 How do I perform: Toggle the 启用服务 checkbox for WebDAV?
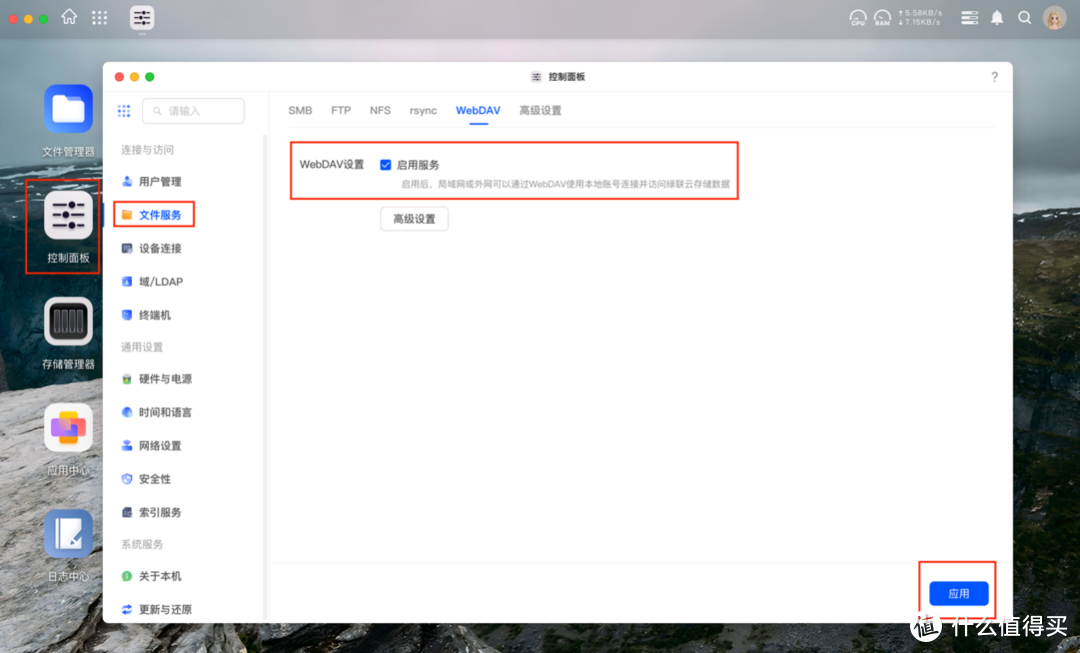pos(385,165)
